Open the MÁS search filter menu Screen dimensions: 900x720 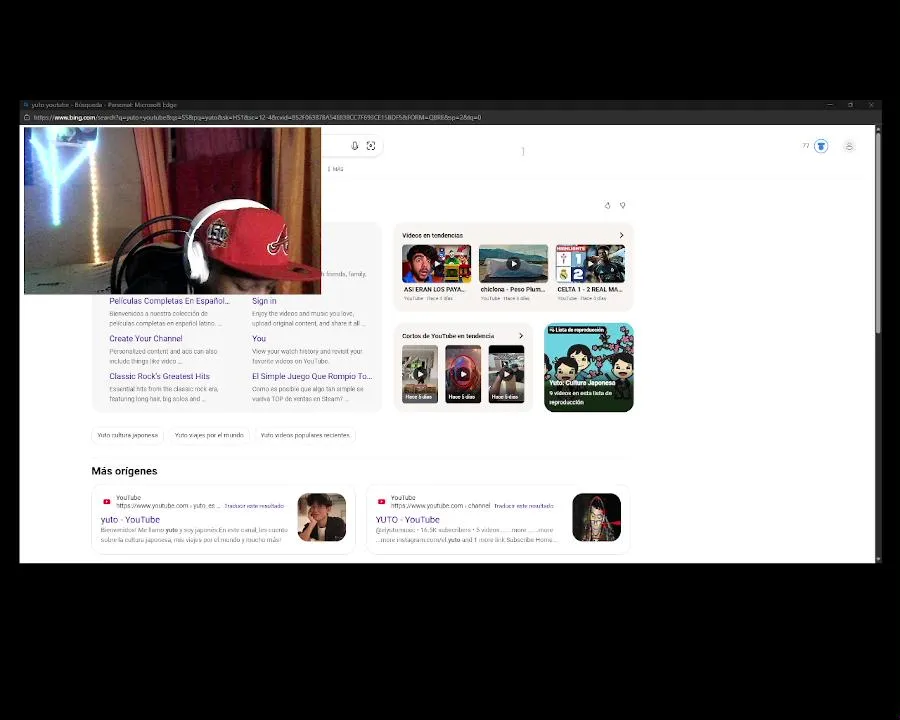[335, 169]
